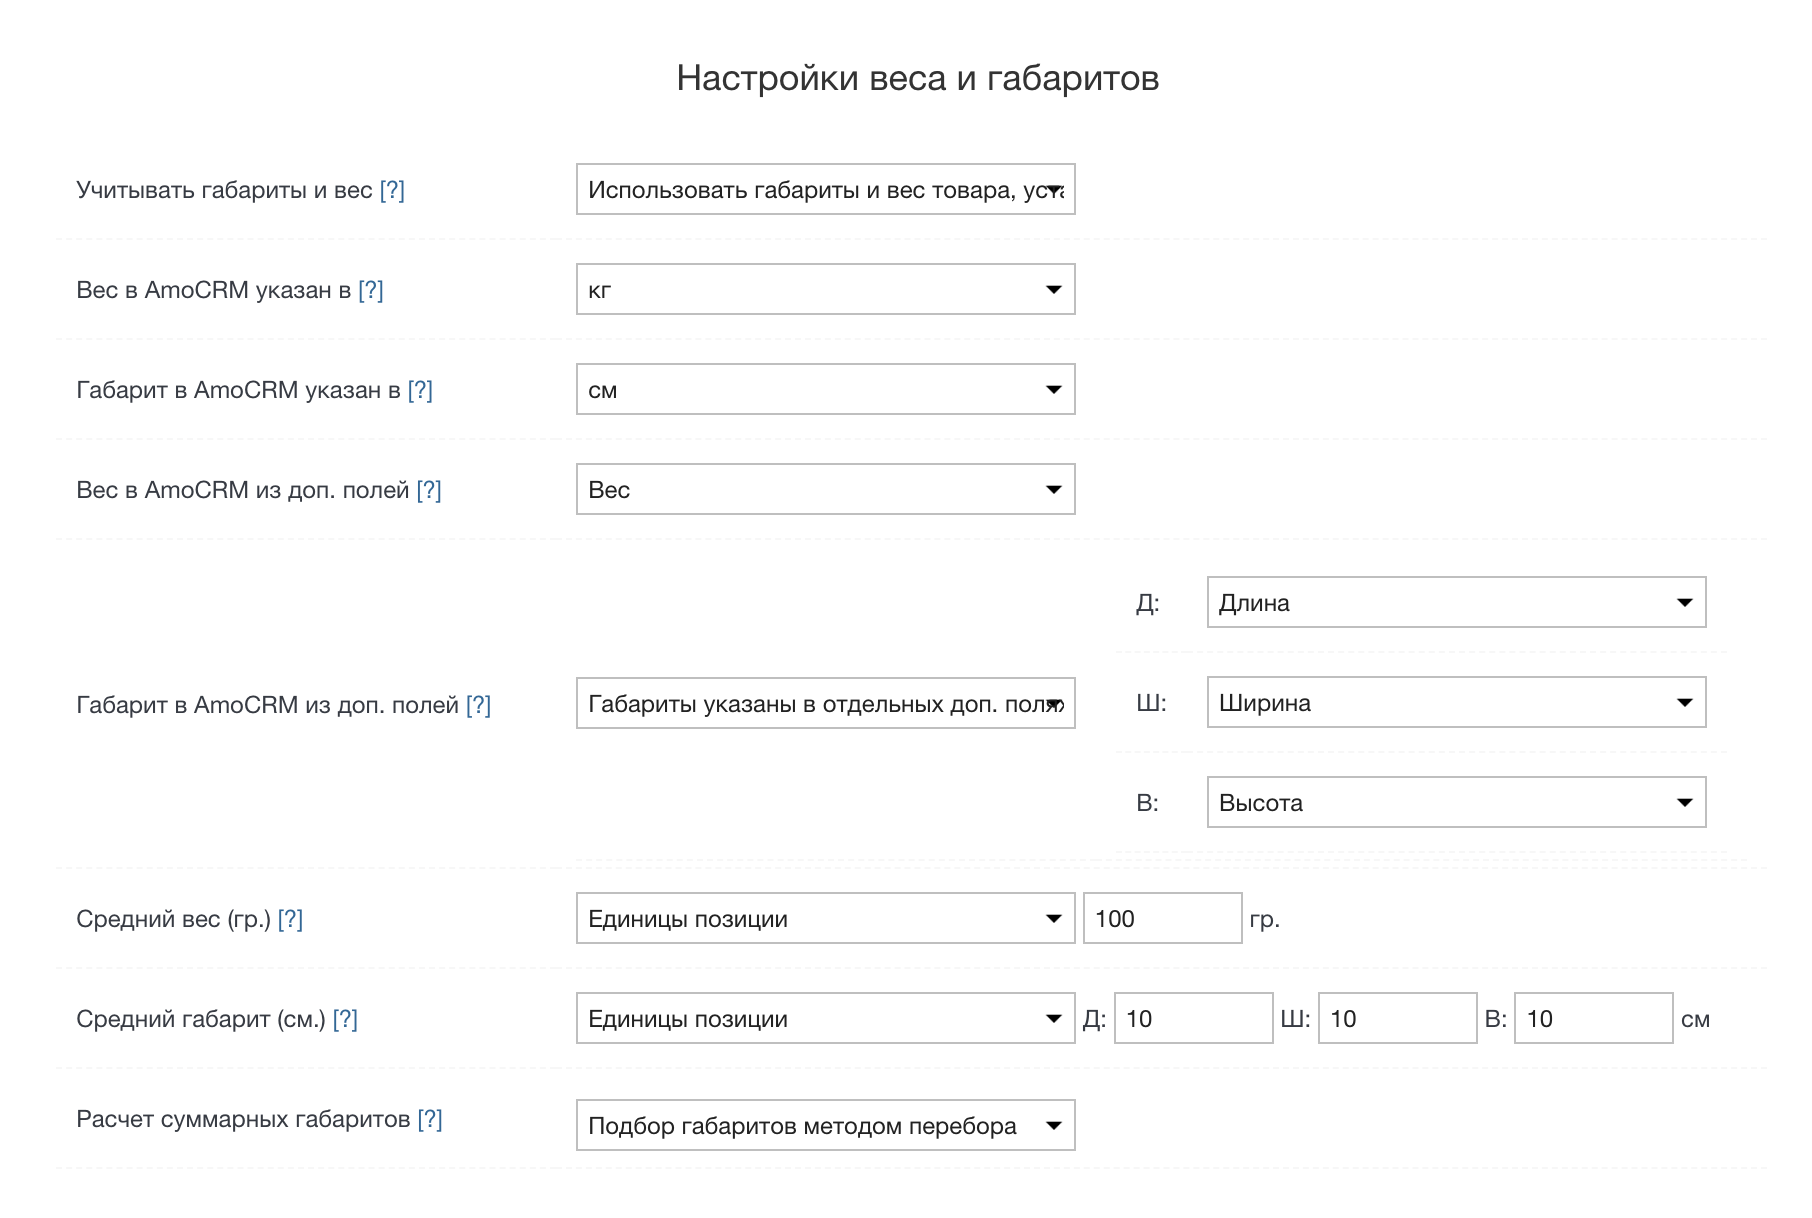Select the 'Вес' custom field dropdown
Image resolution: width=1812 pixels, height=1218 pixels.
(825, 490)
